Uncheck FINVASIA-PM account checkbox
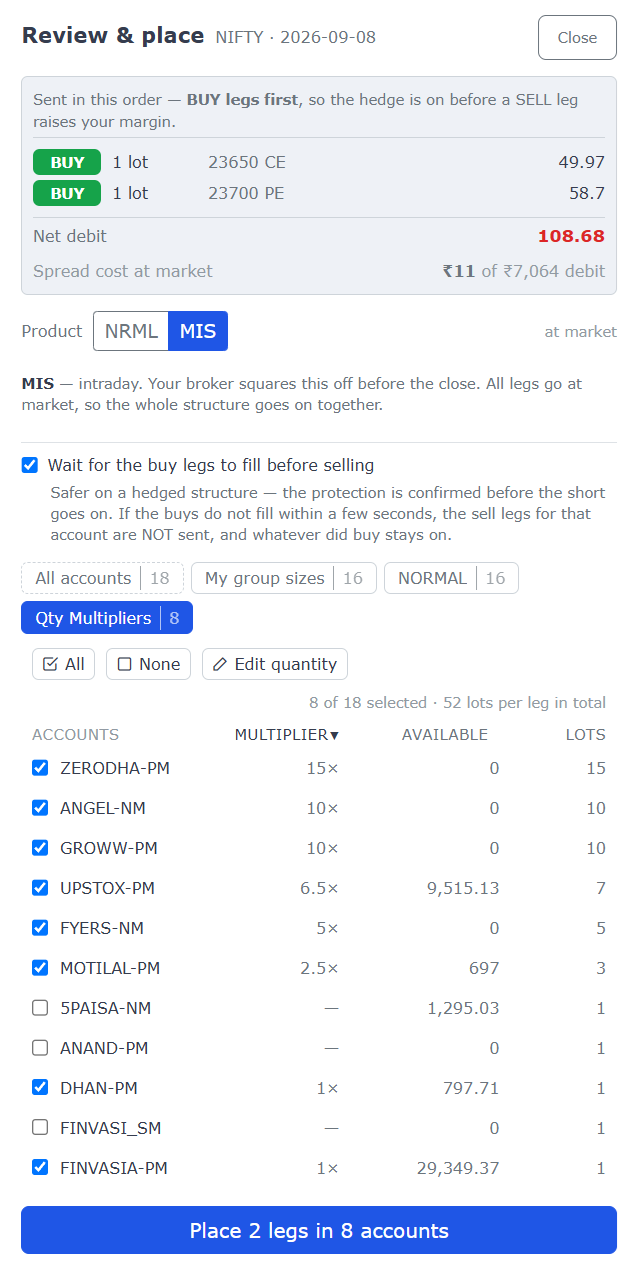 [x=40, y=1168]
